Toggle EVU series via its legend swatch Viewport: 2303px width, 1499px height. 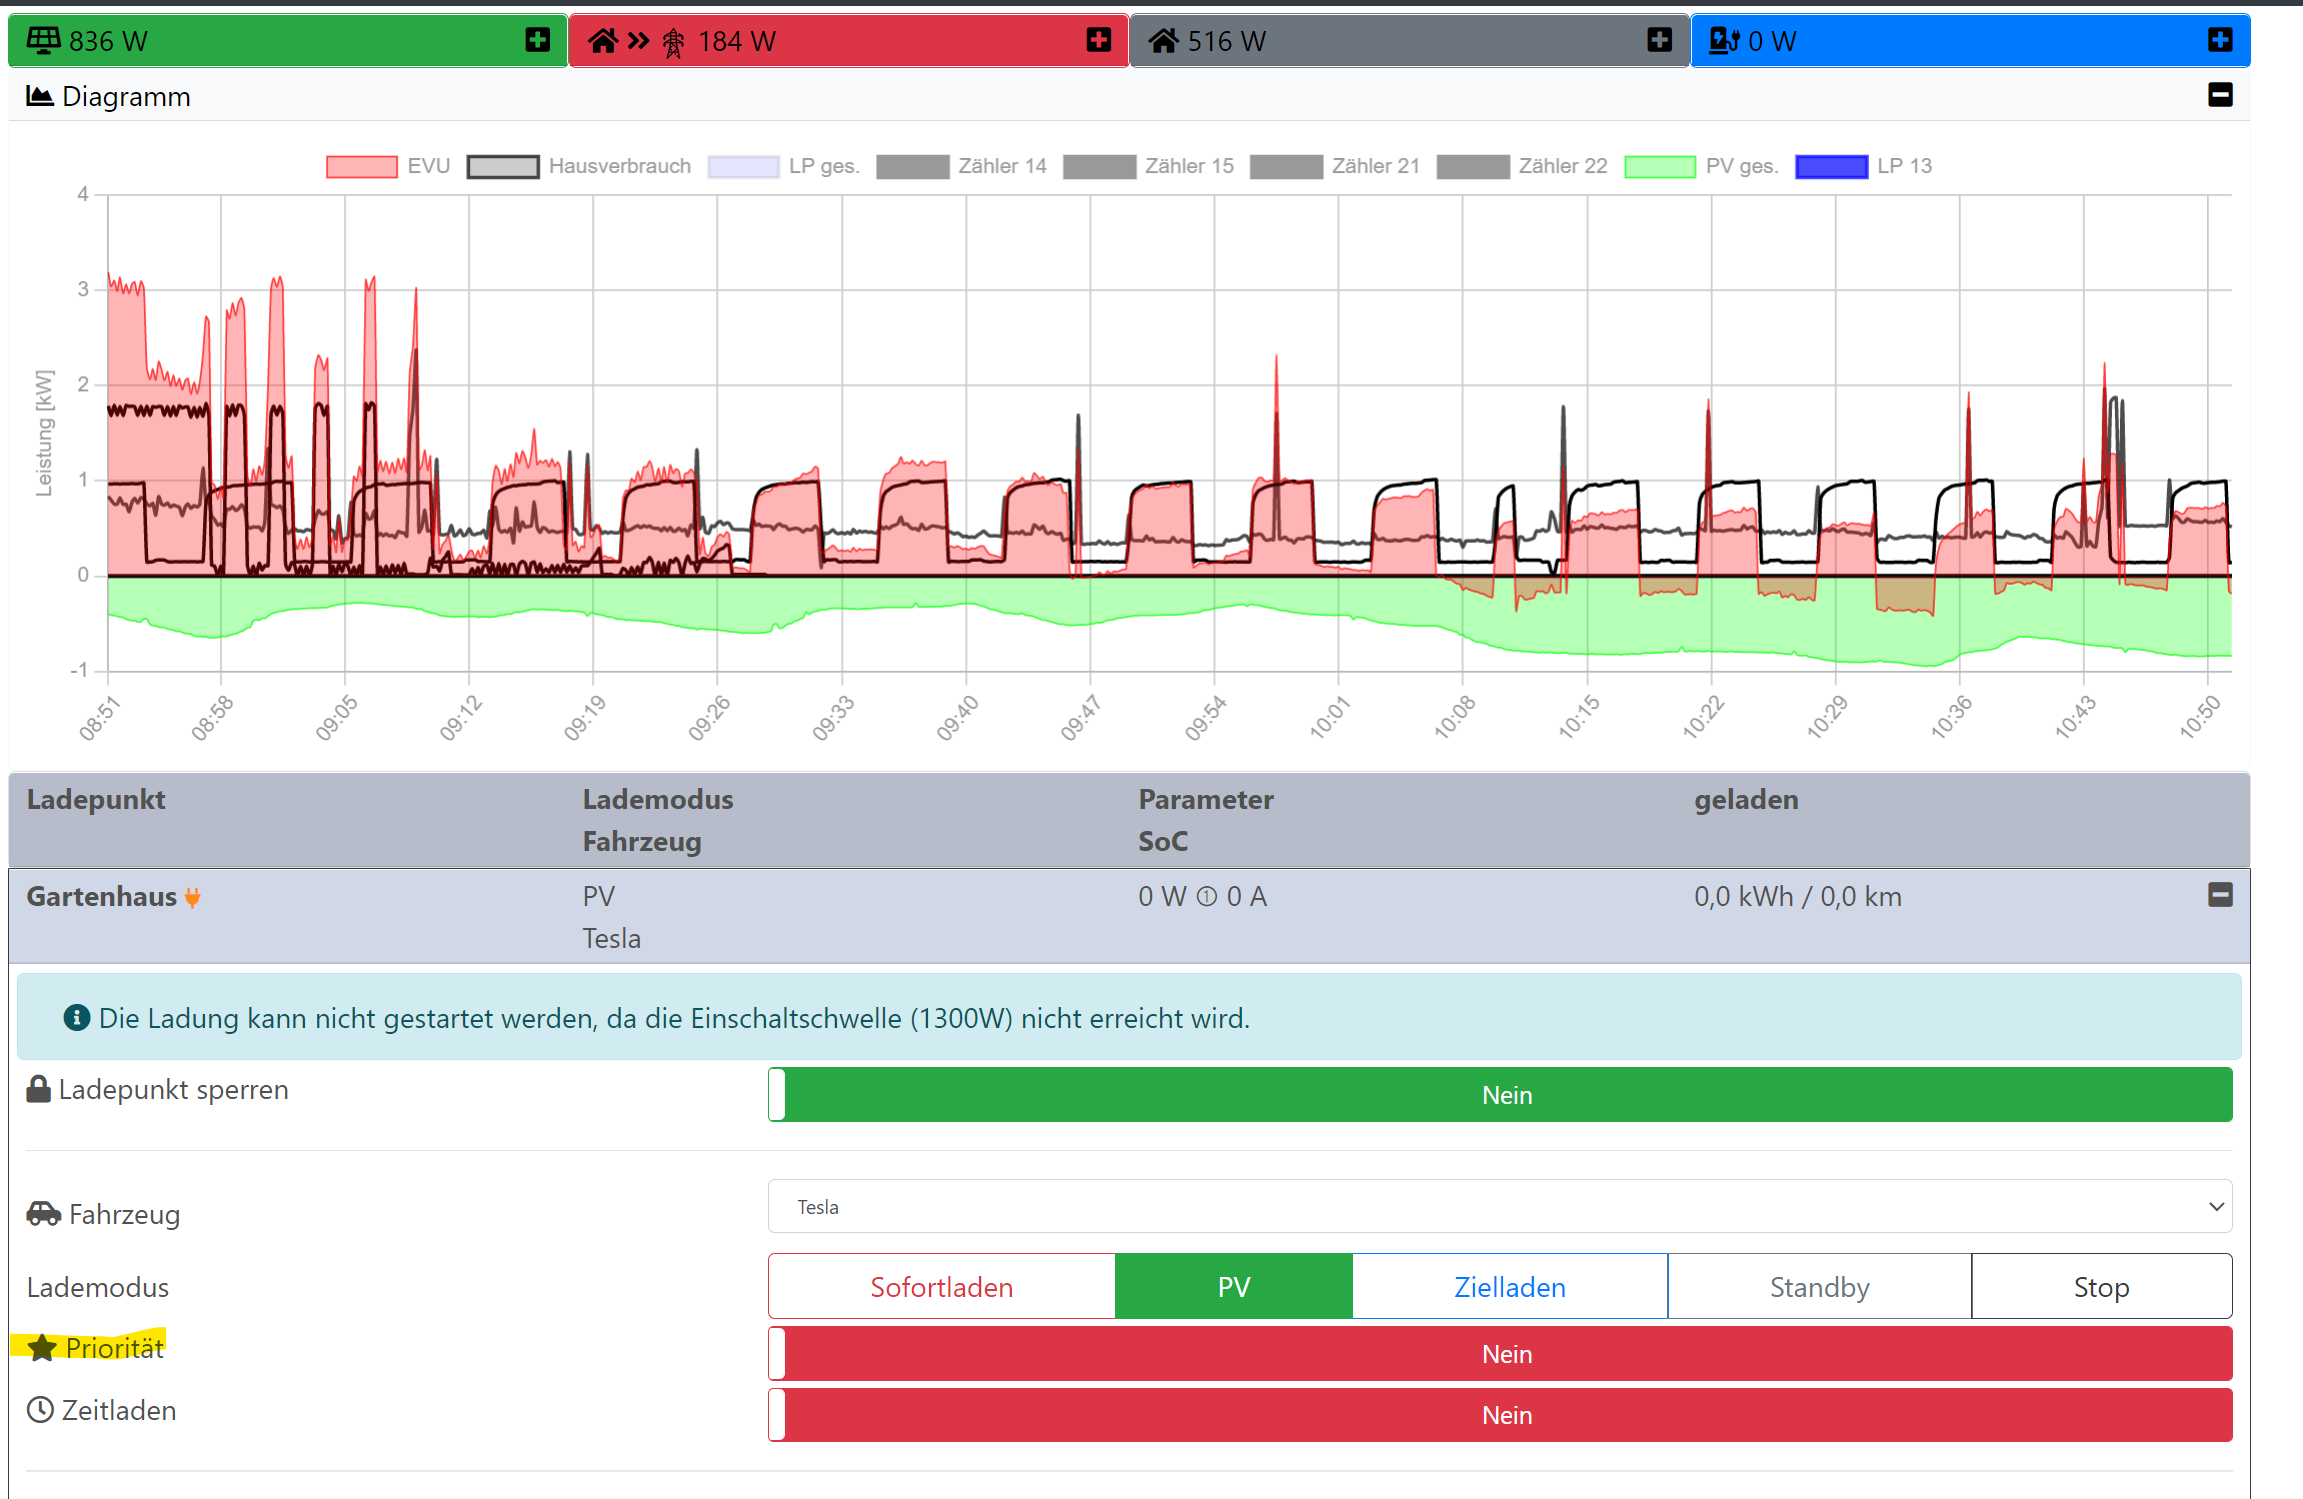click(x=361, y=166)
